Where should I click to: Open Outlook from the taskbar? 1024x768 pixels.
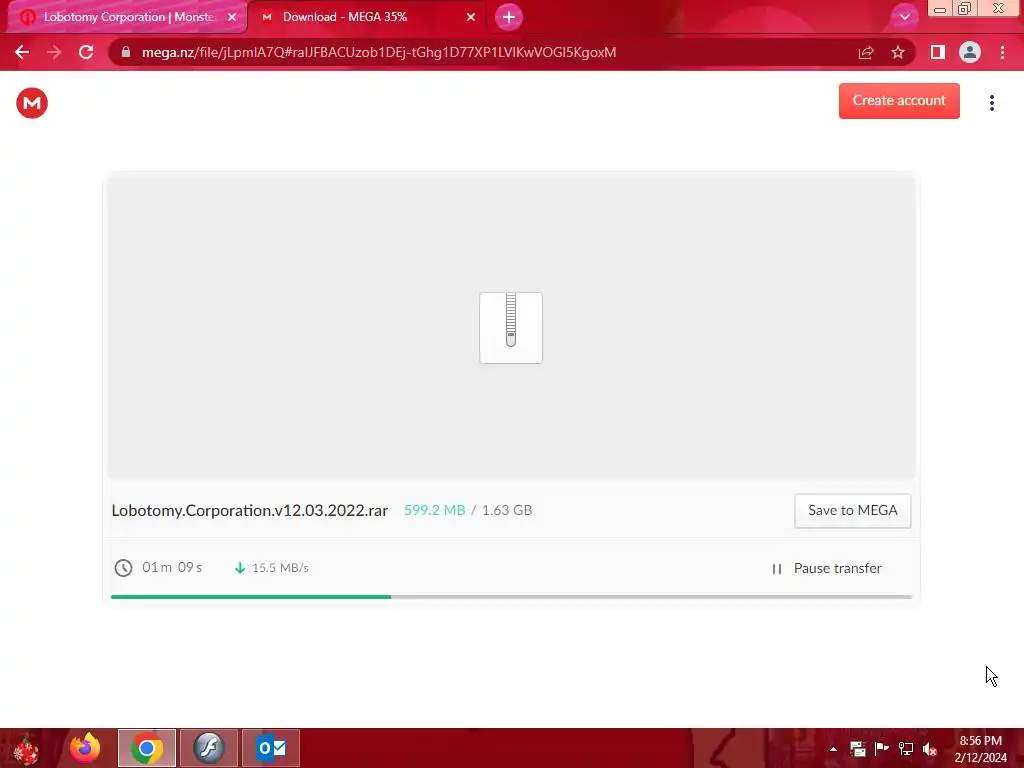271,748
